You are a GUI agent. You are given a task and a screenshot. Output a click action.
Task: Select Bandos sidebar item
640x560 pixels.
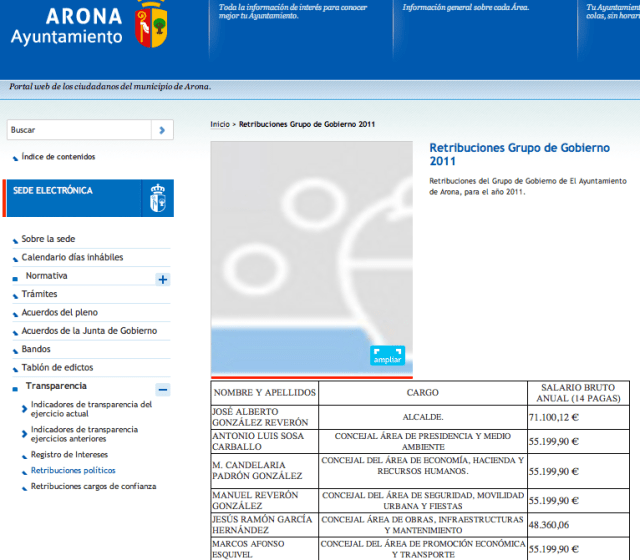(36, 349)
